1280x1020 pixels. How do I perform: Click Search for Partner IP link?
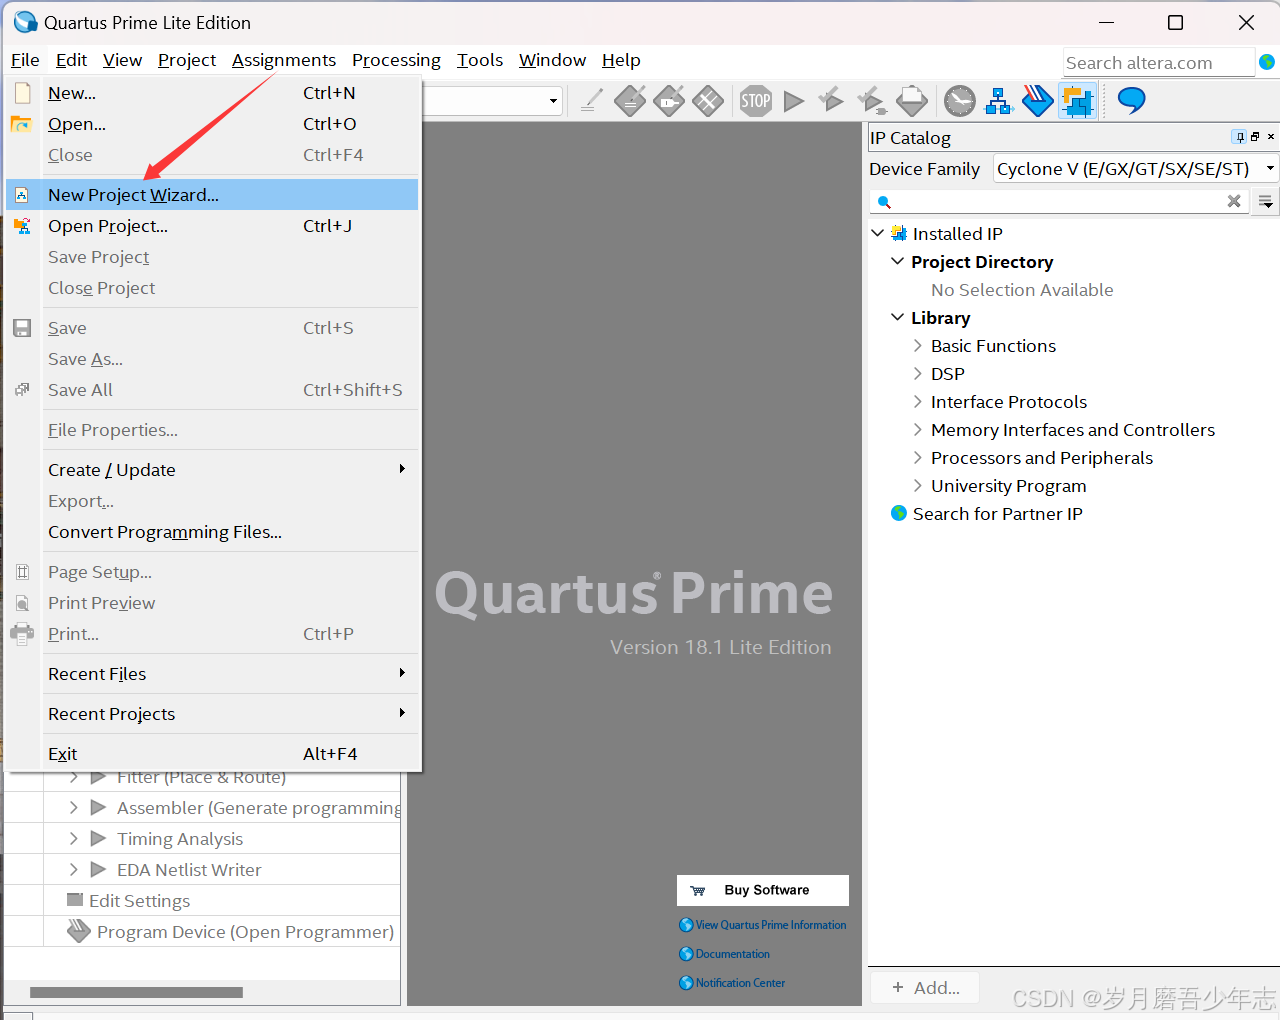[x=997, y=513]
